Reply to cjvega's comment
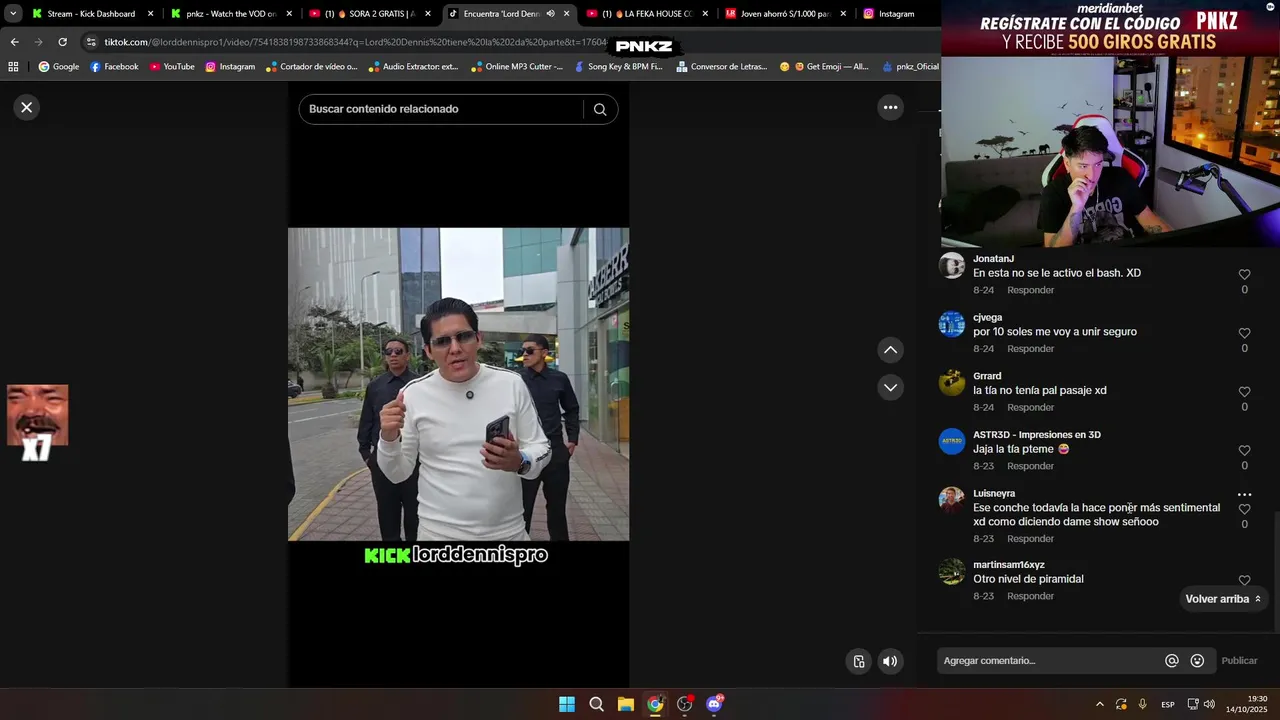The width and height of the screenshot is (1280, 720). pos(1030,349)
